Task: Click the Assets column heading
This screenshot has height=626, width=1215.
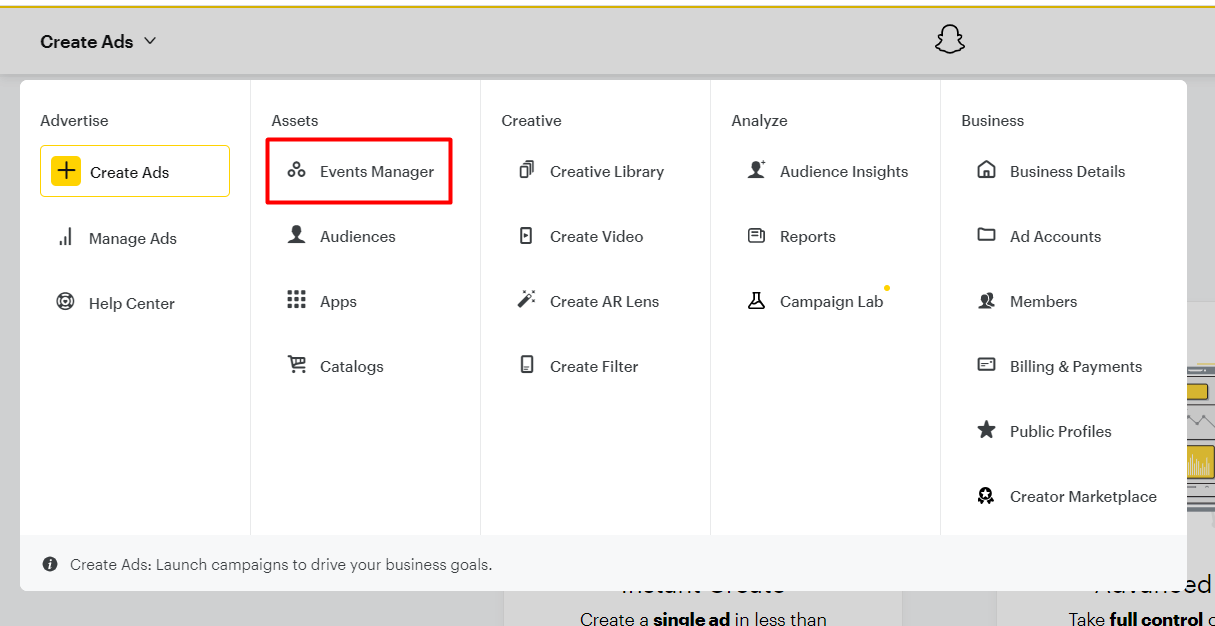Action: [x=294, y=120]
